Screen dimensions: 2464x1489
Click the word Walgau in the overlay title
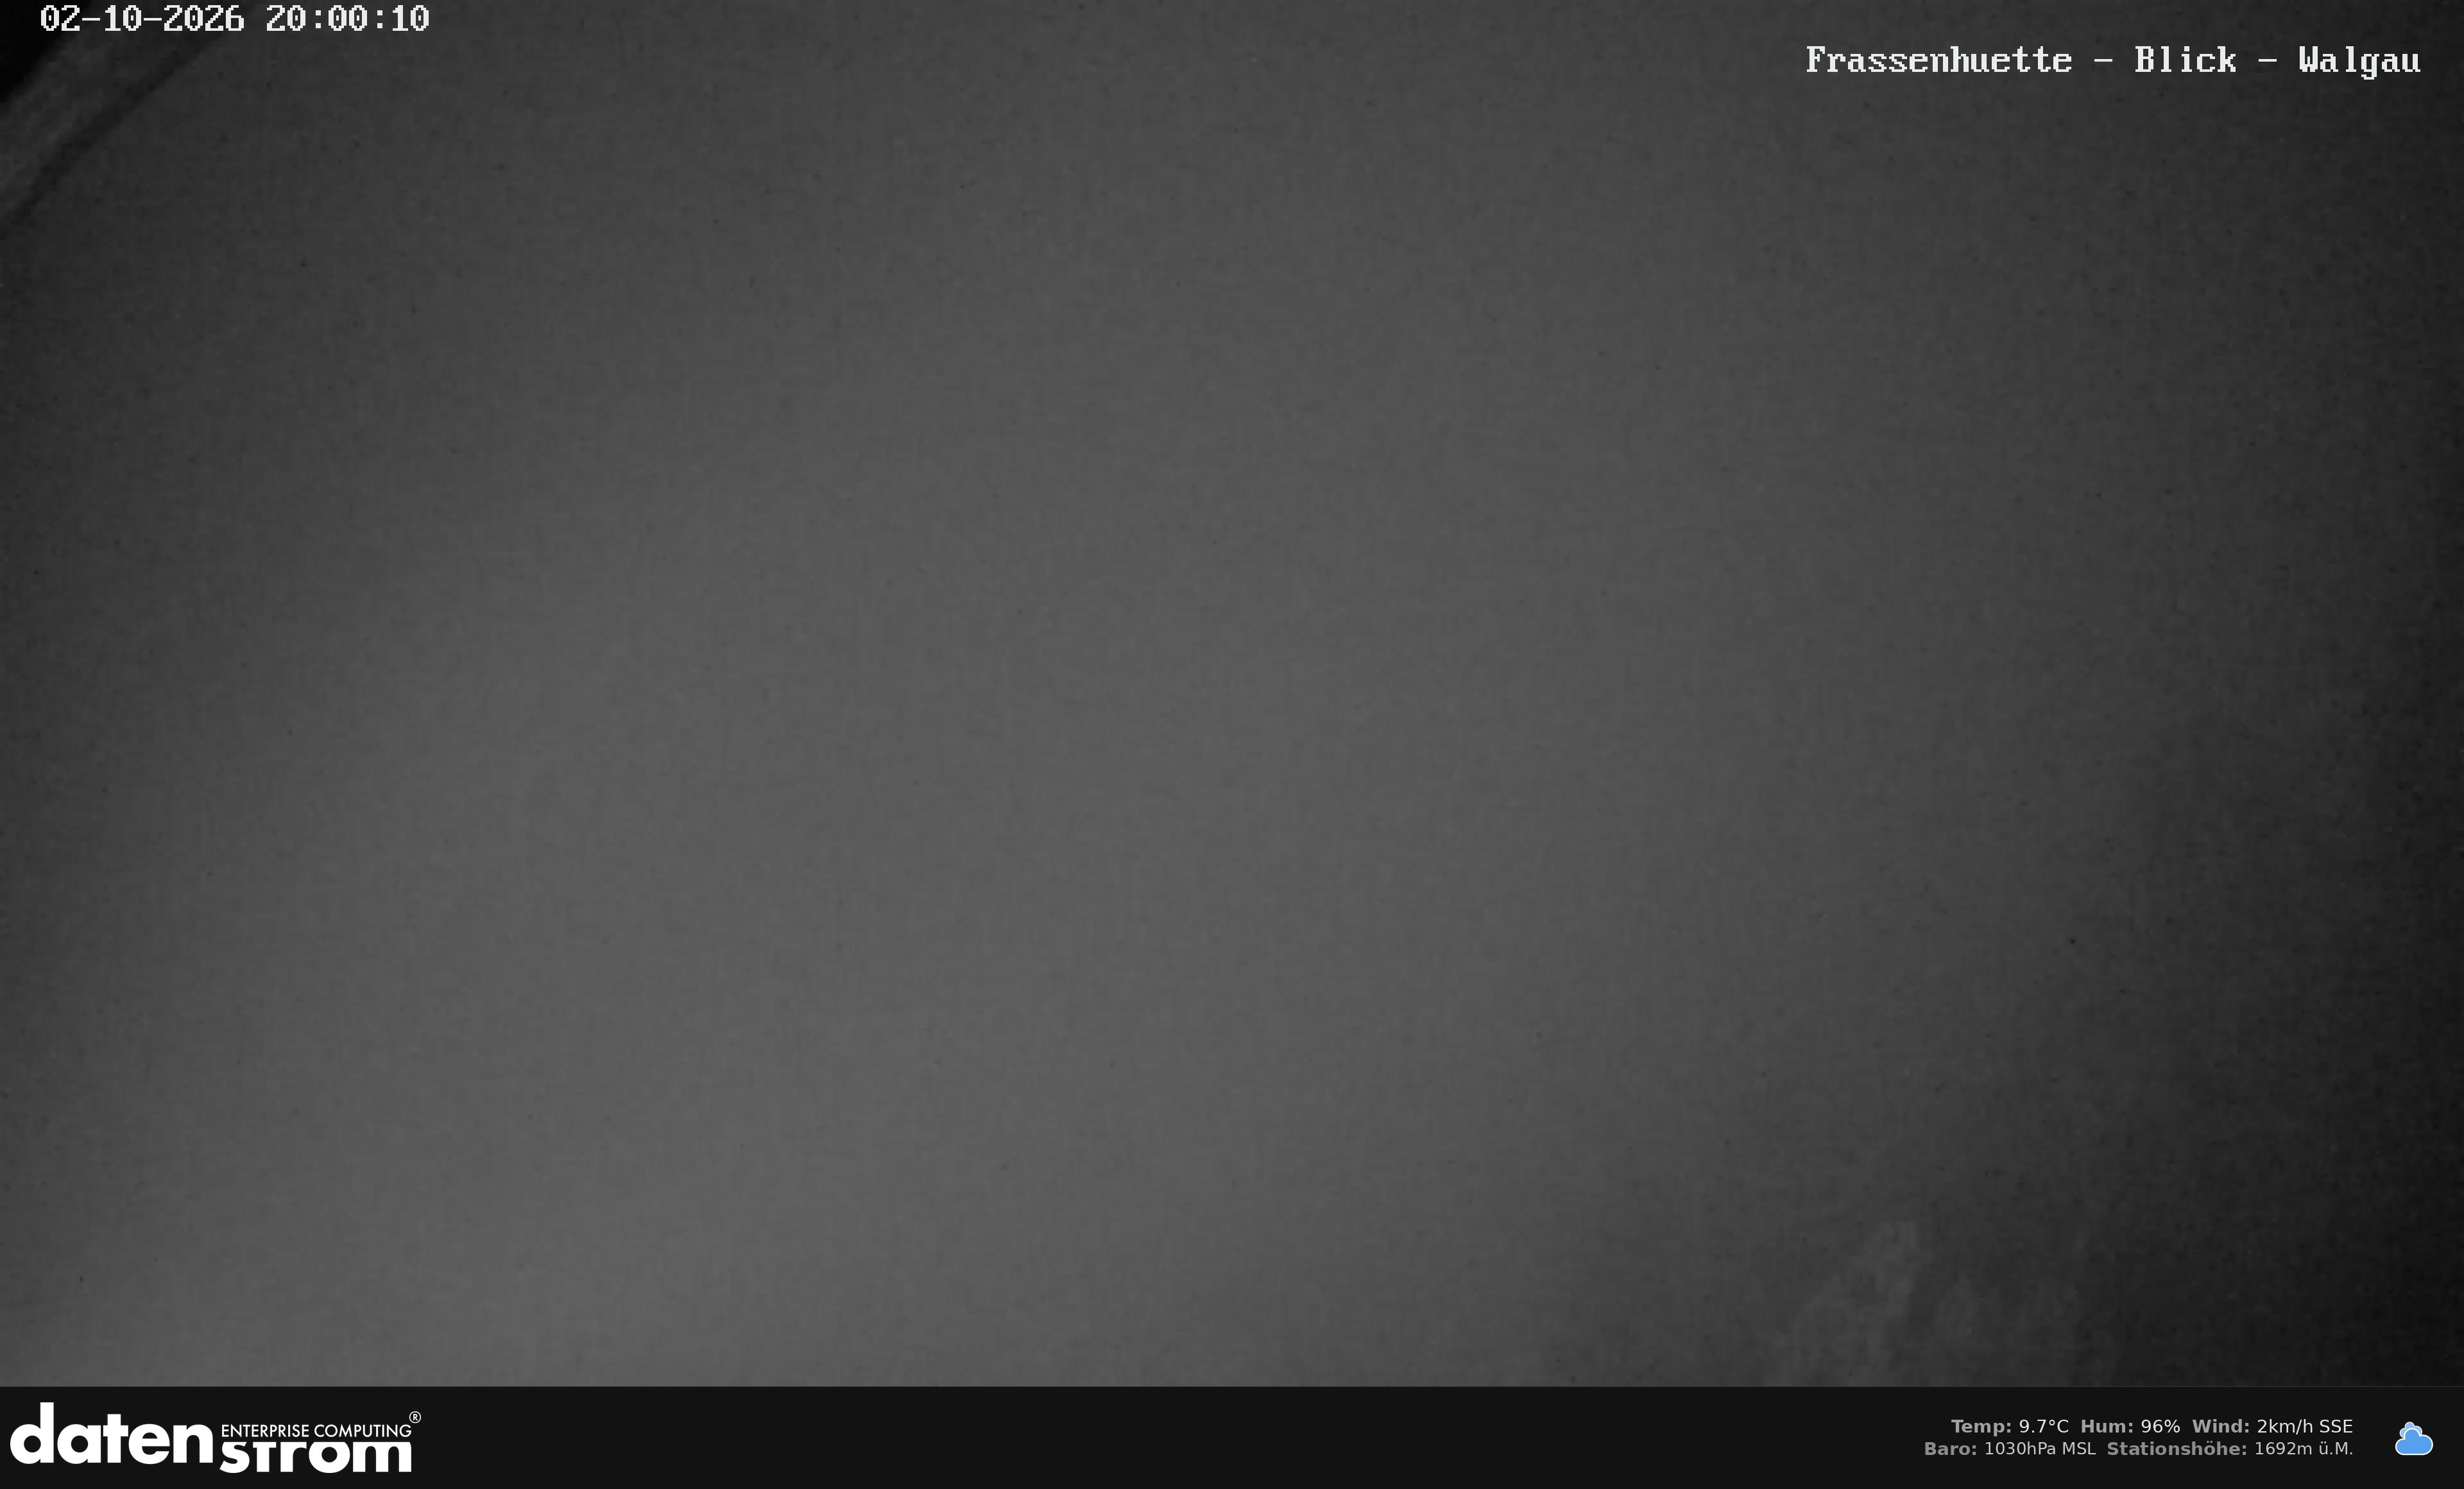[2359, 60]
